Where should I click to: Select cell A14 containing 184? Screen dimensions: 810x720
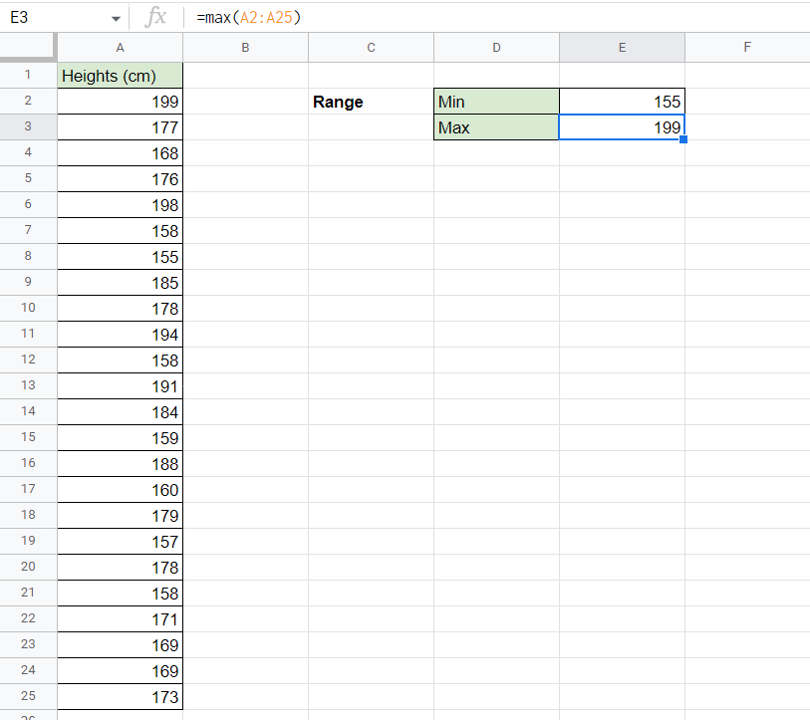(x=120, y=412)
